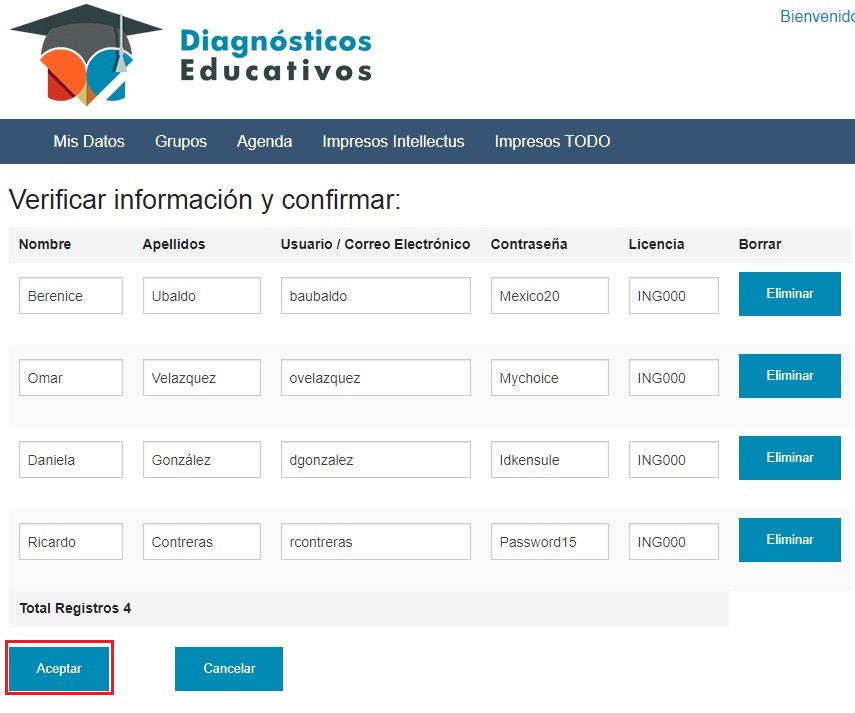
Task: Click the Borrar column header
Action: (x=760, y=244)
